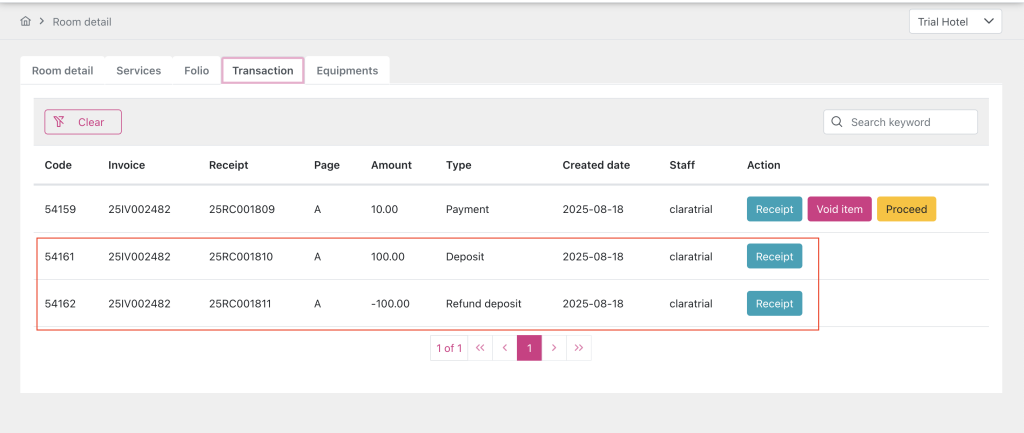Click the filter icon on Clear button
Image resolution: width=1024 pixels, height=433 pixels.
click(60, 122)
